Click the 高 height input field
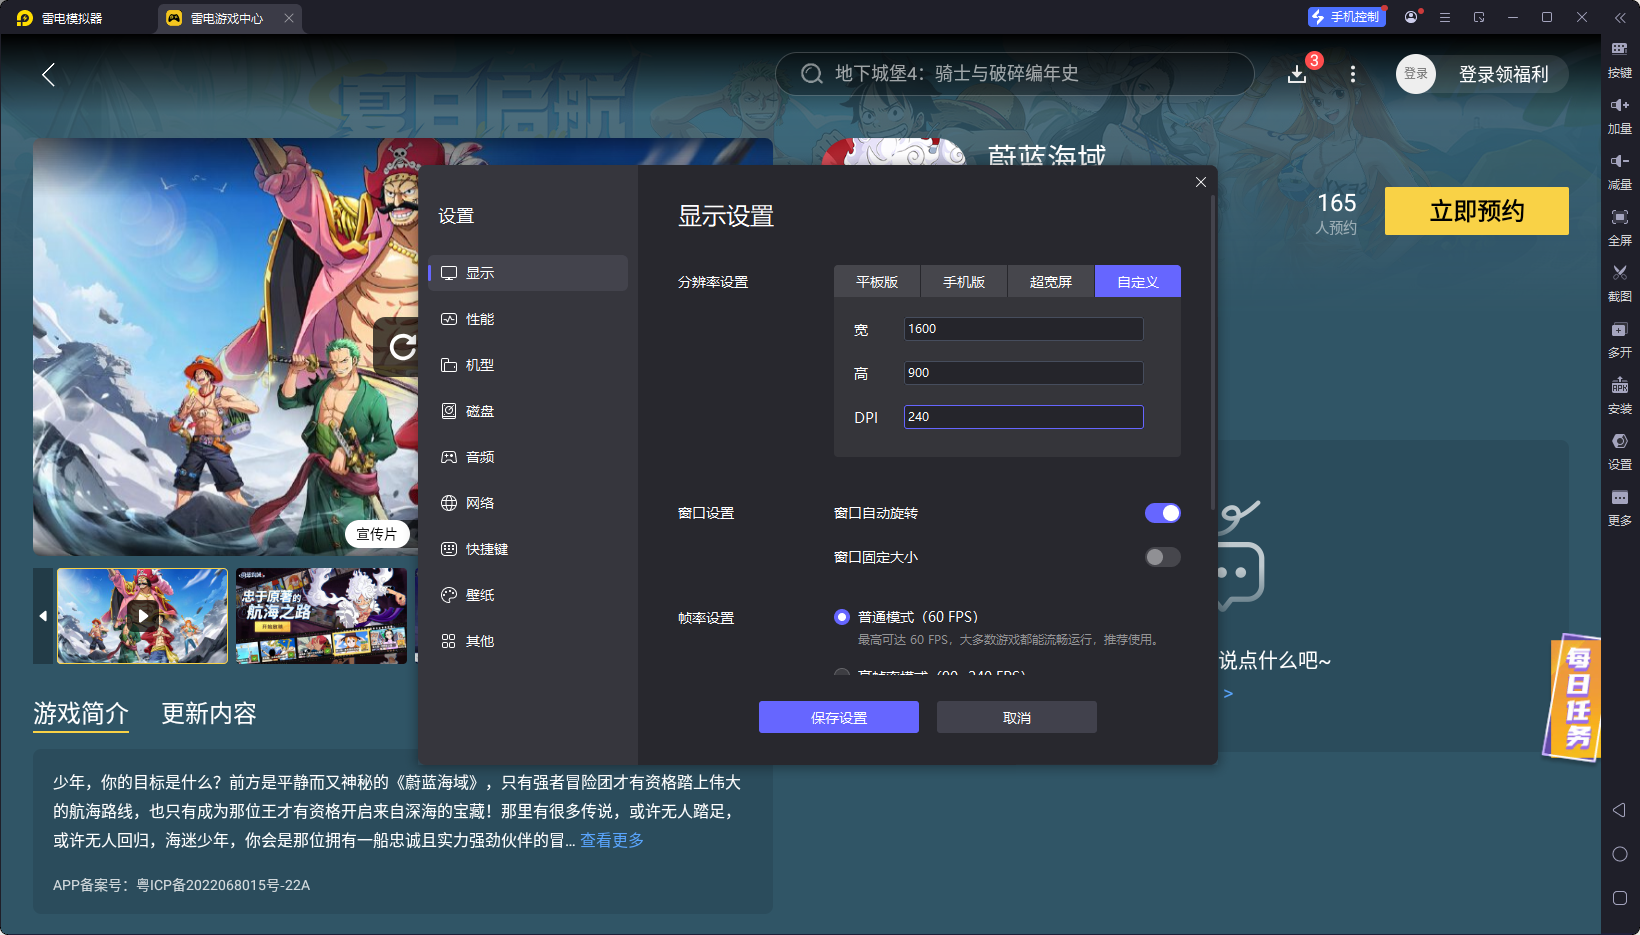 tap(1023, 373)
